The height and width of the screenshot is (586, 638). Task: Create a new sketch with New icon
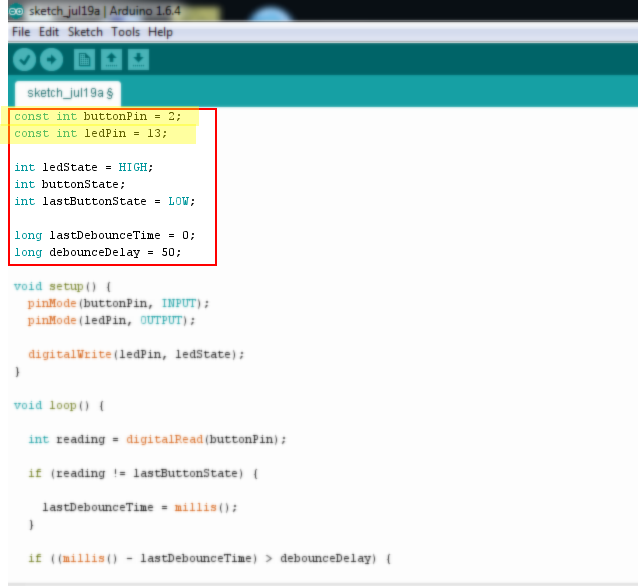click(84, 60)
